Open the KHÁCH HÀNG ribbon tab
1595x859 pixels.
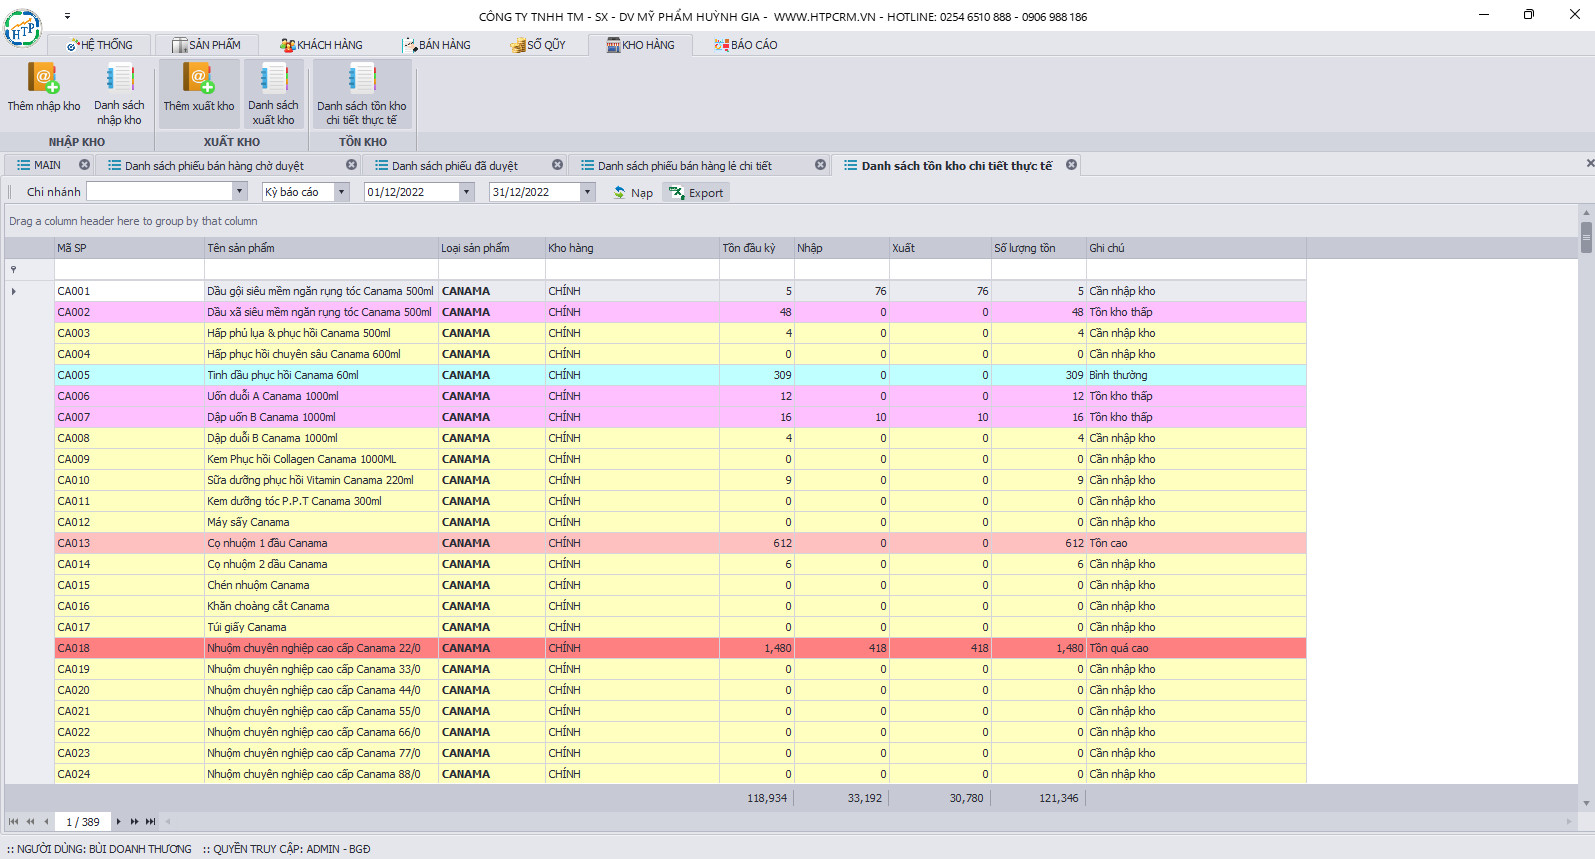(x=321, y=45)
